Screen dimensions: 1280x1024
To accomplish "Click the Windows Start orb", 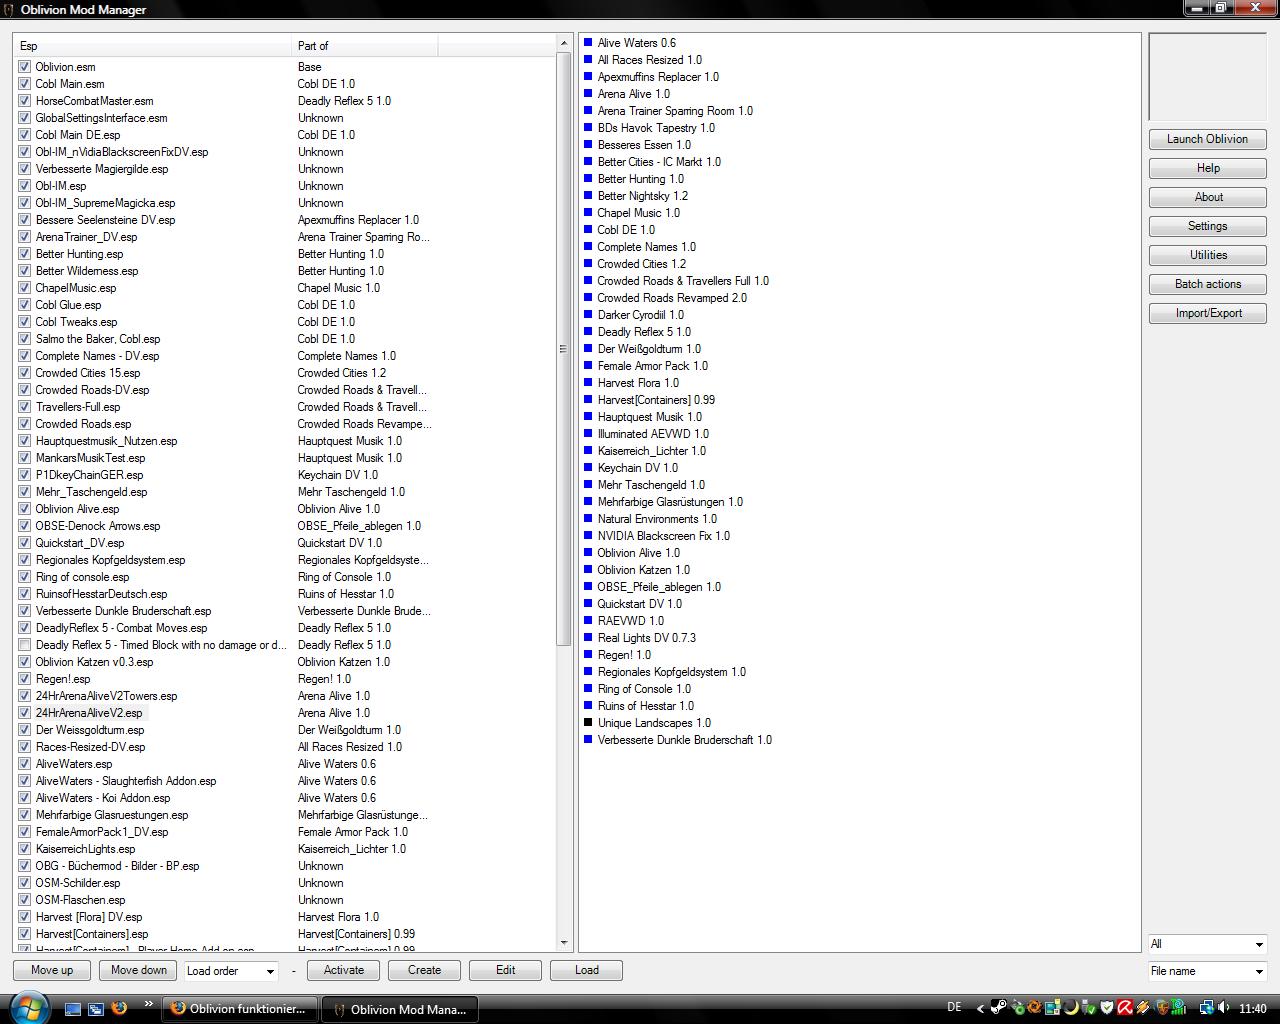I will click(27, 1007).
